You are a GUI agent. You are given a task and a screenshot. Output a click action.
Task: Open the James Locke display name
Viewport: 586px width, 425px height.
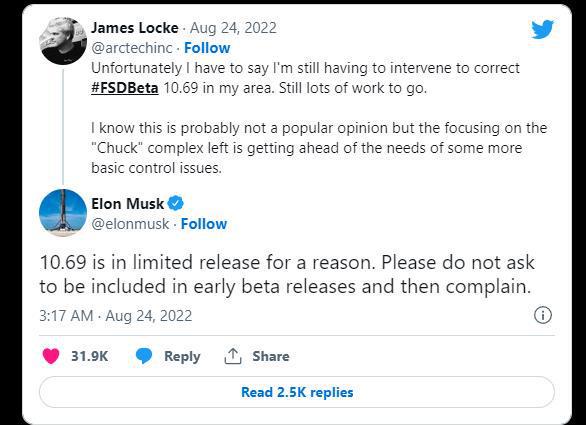point(135,28)
